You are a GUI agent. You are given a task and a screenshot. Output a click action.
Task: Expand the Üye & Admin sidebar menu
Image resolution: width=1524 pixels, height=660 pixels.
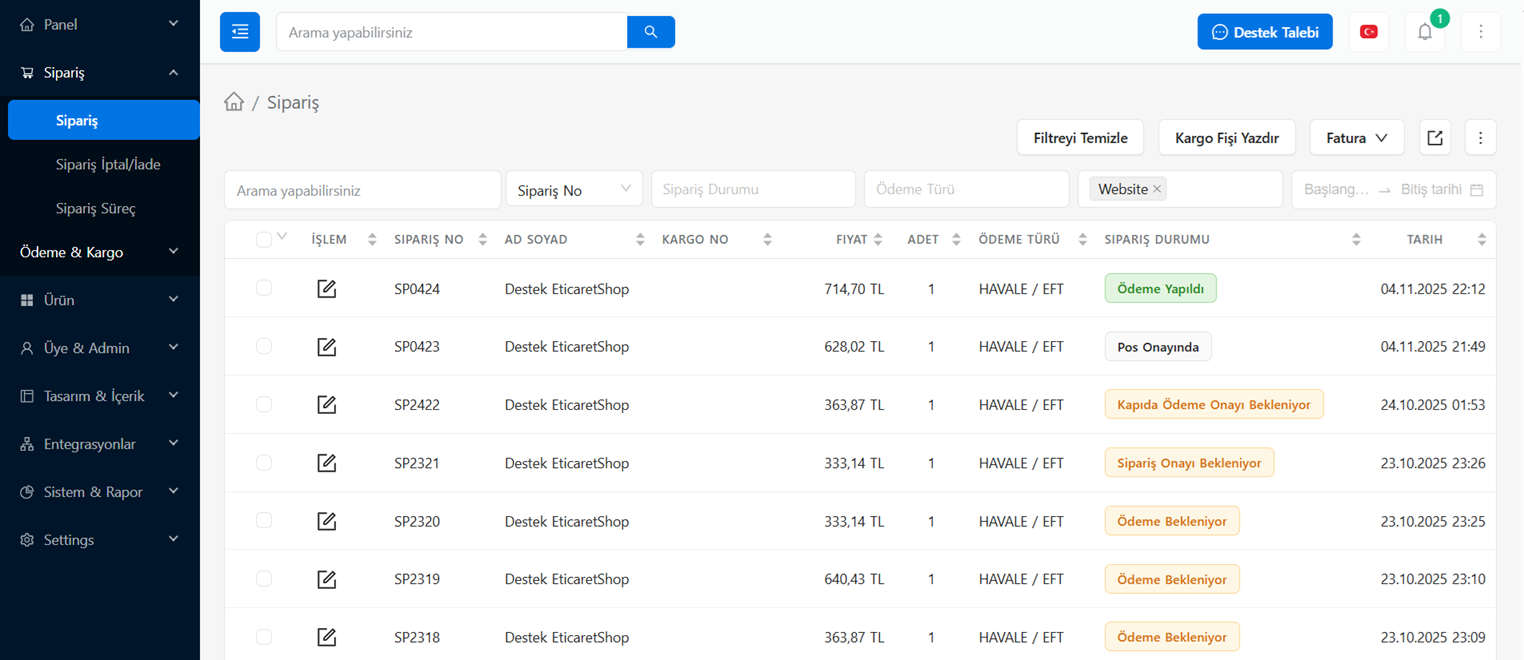pos(100,348)
